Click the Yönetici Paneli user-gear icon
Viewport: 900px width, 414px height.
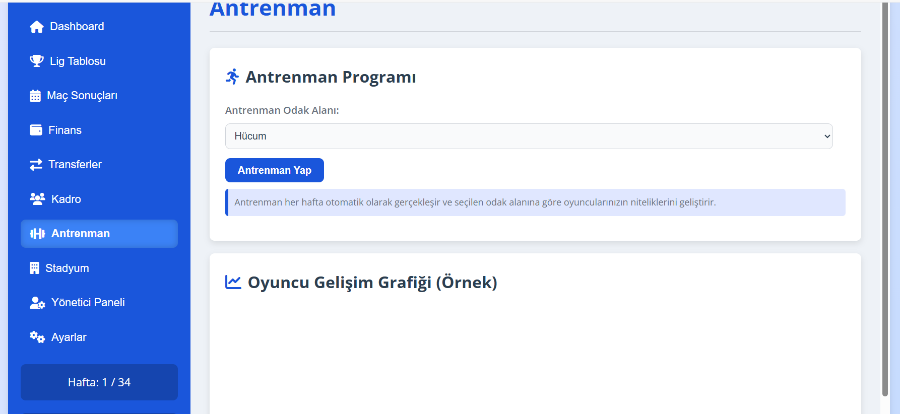(37, 303)
